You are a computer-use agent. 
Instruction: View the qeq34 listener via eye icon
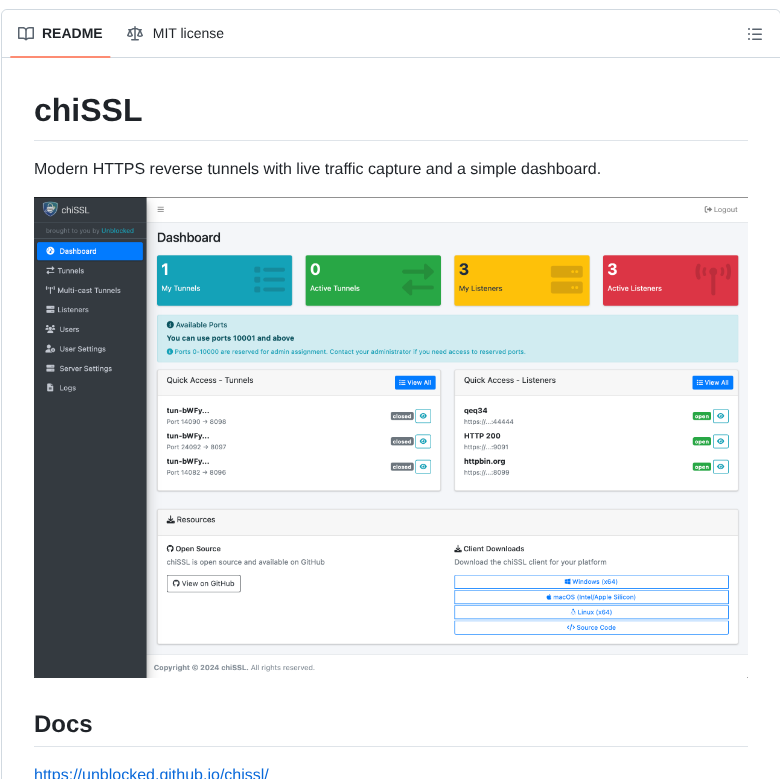pyautogui.click(x=720, y=416)
